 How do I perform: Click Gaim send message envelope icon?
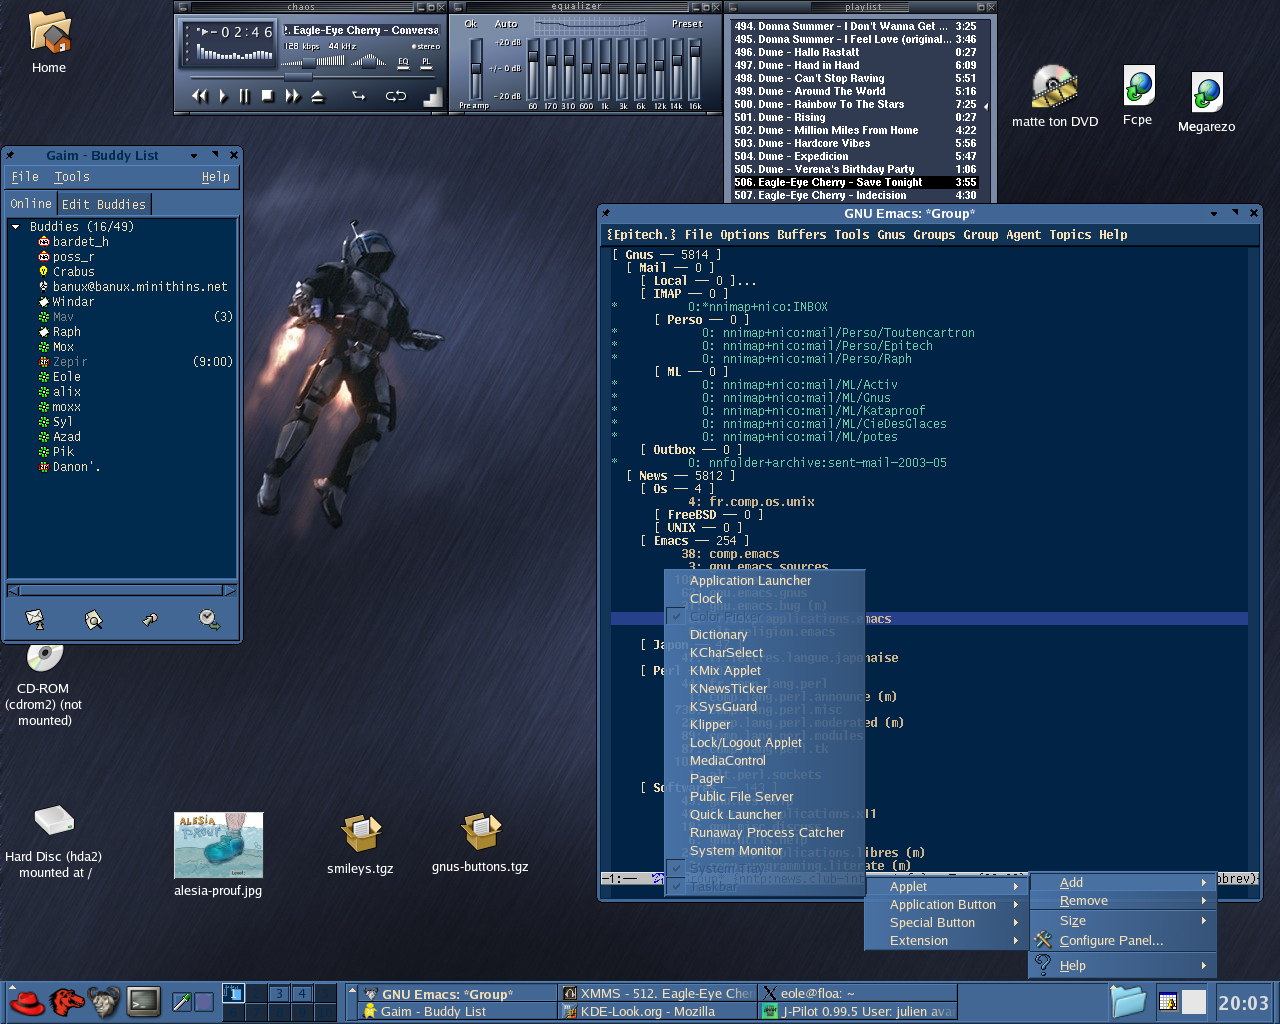click(35, 619)
